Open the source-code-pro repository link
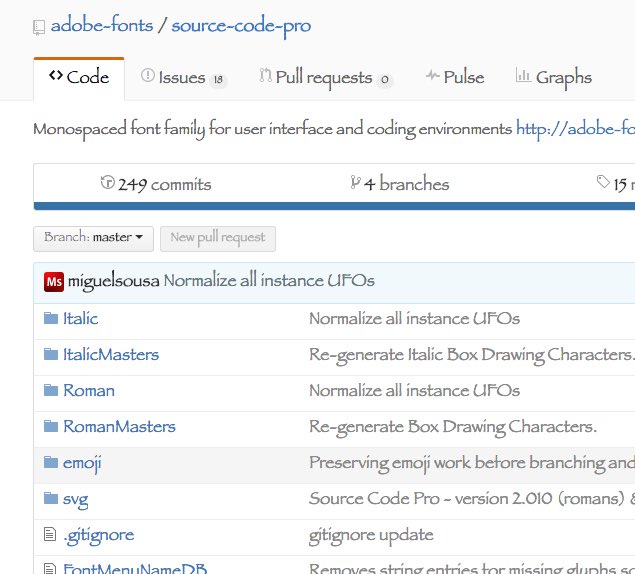Image resolution: width=635 pixels, height=574 pixels. point(241,27)
